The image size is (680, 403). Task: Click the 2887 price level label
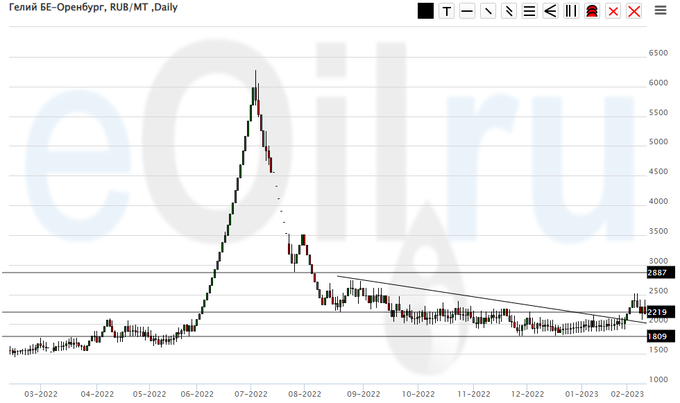point(657,272)
